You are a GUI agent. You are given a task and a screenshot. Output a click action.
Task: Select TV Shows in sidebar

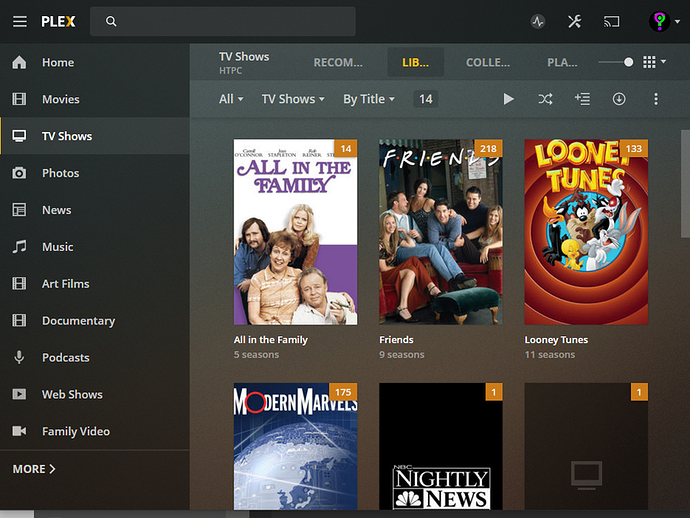coord(95,136)
